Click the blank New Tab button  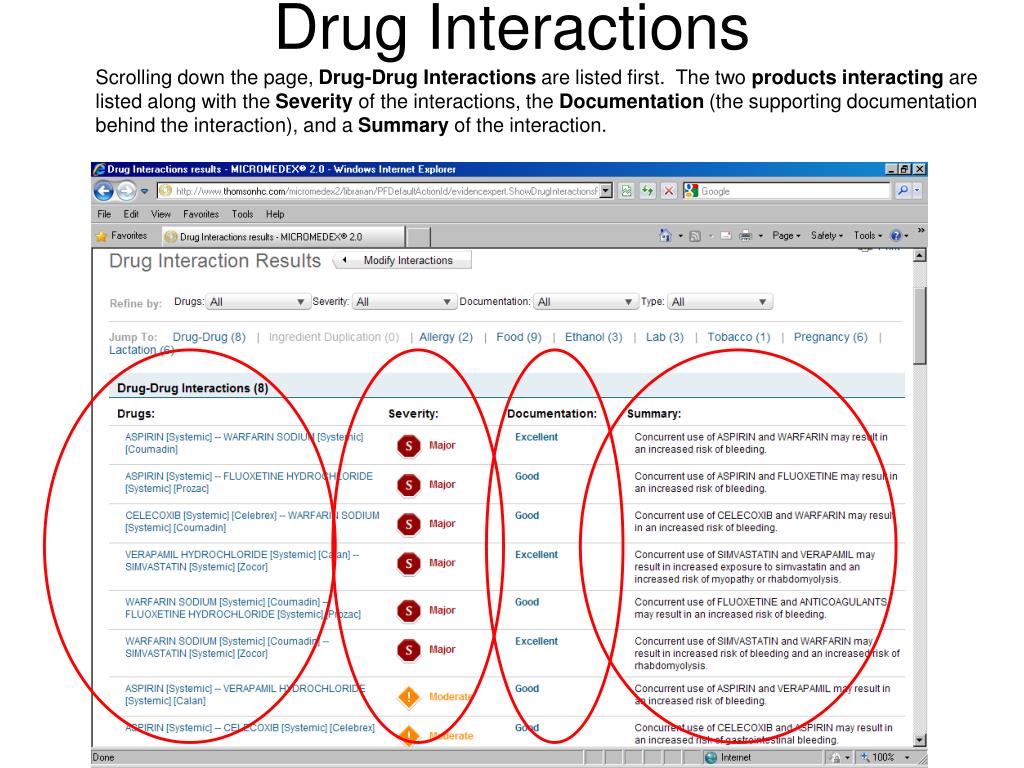[418, 236]
